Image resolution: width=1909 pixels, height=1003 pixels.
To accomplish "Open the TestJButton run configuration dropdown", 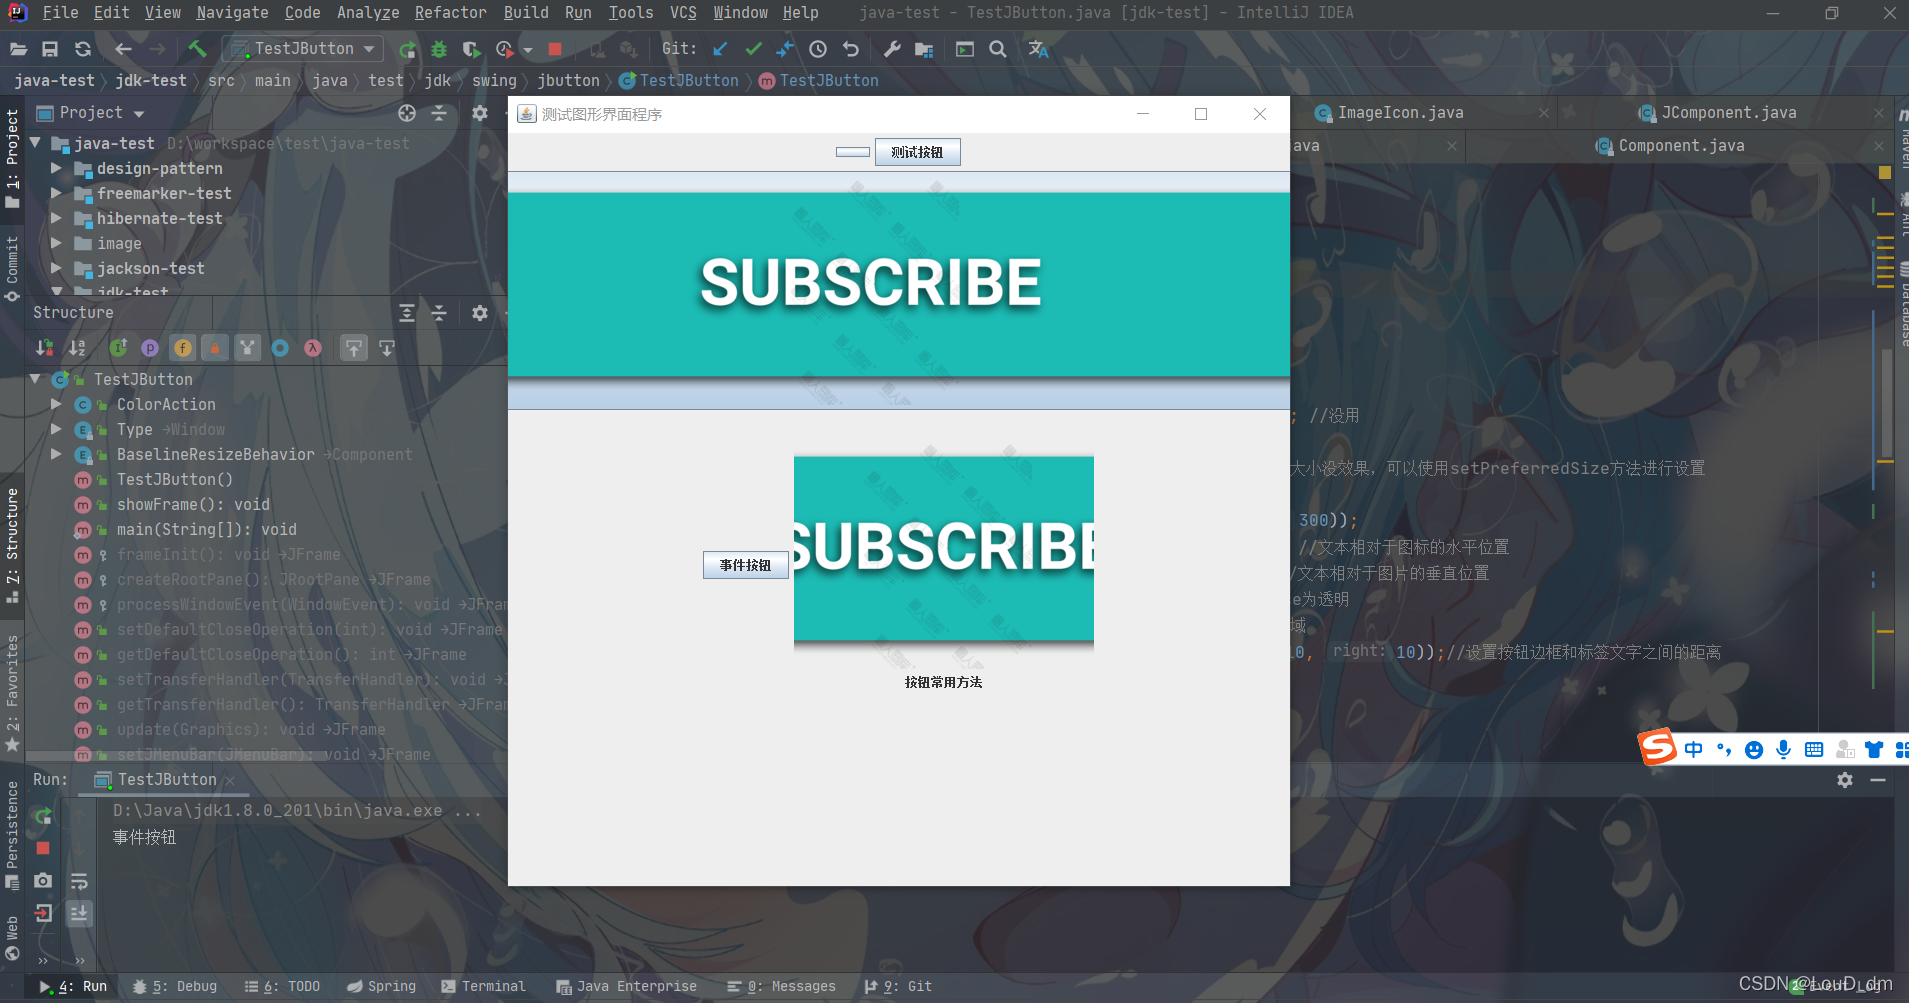I will (x=304, y=49).
